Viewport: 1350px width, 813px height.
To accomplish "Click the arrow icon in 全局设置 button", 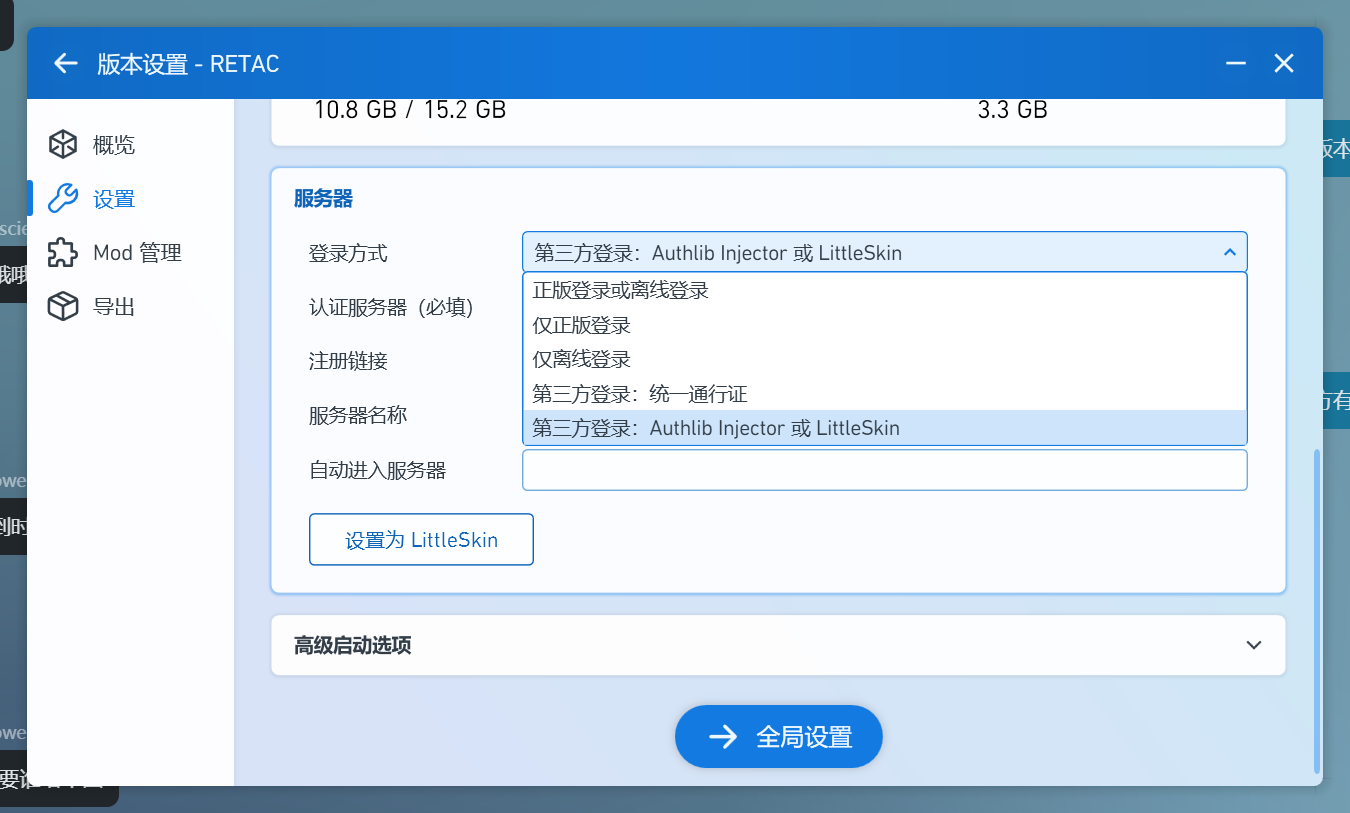I will (722, 737).
